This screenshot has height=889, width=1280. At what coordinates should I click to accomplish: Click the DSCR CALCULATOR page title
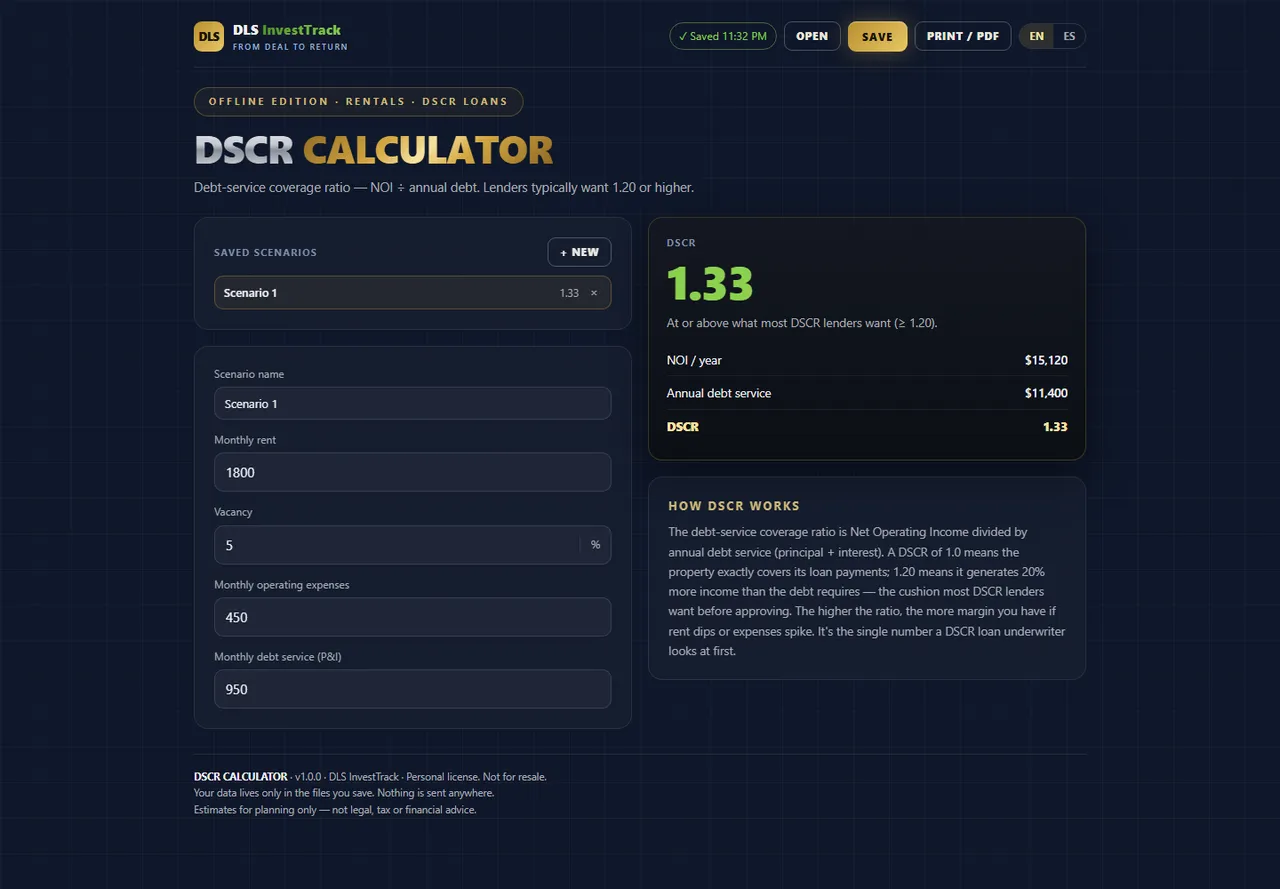point(373,150)
